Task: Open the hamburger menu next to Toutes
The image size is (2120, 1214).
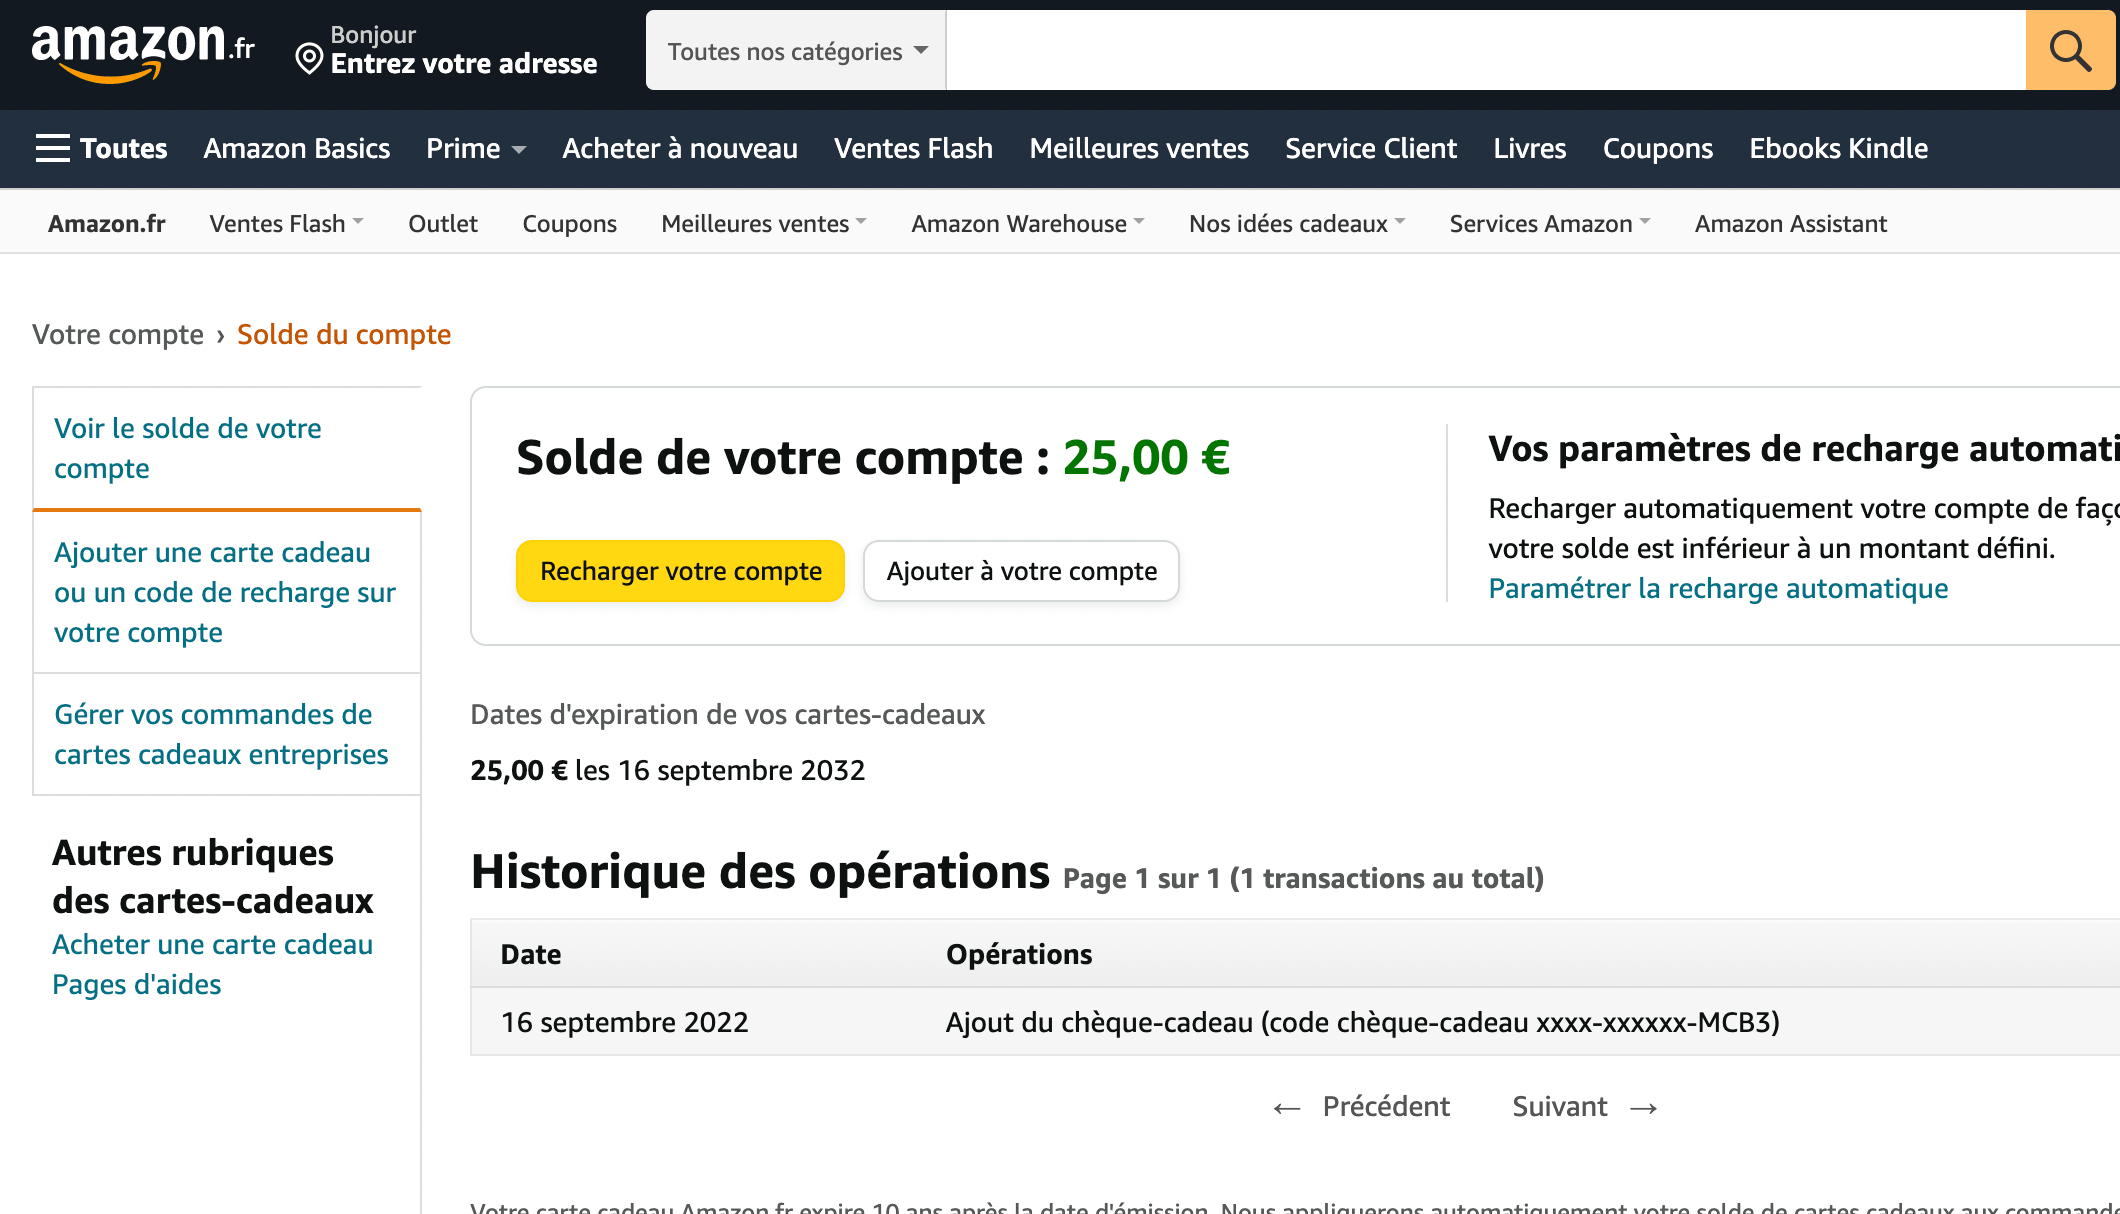Action: [x=52, y=148]
